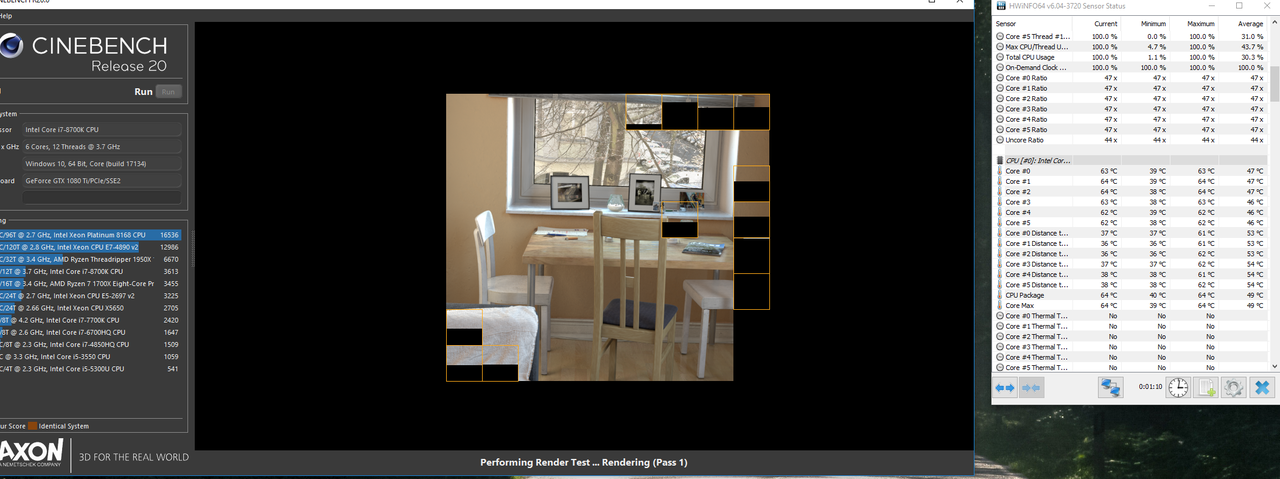Select the Intel Xeon CPU E7-4890 v2 ranking row

tap(91, 247)
